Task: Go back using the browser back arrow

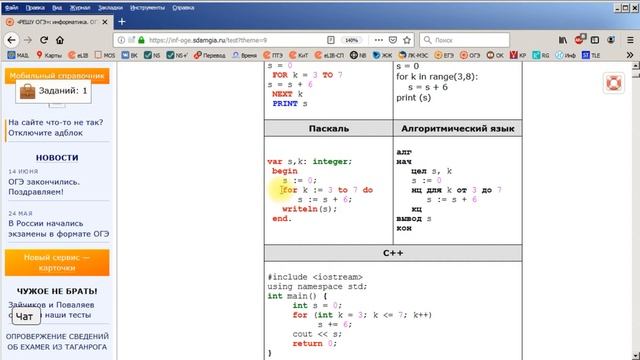Action: click(x=11, y=40)
